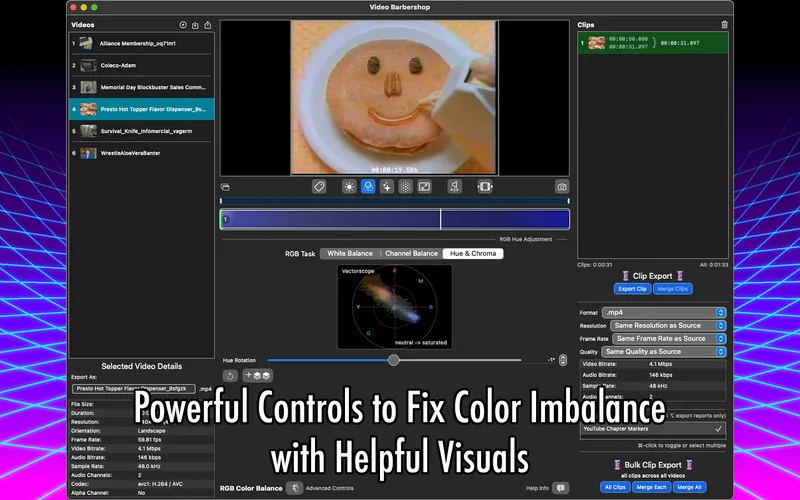800x500 pixels.
Task: Click the thin range bar above the timeline
Action: click(394, 201)
